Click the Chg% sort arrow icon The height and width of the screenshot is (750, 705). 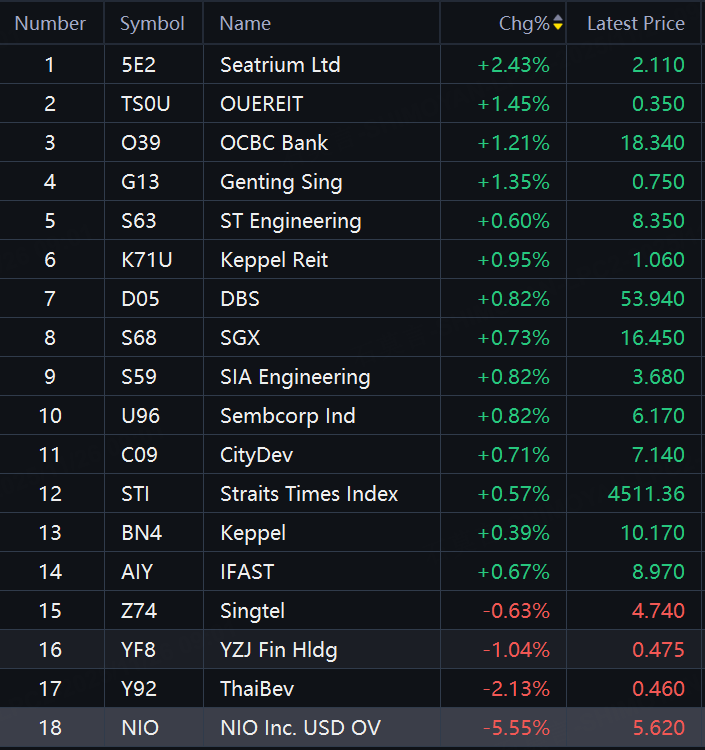(x=558, y=23)
